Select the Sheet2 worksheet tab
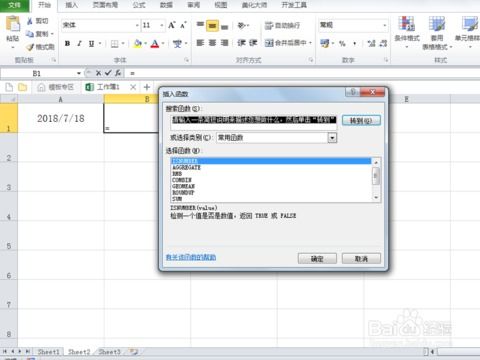This screenshot has width=480, height=360. click(x=79, y=352)
